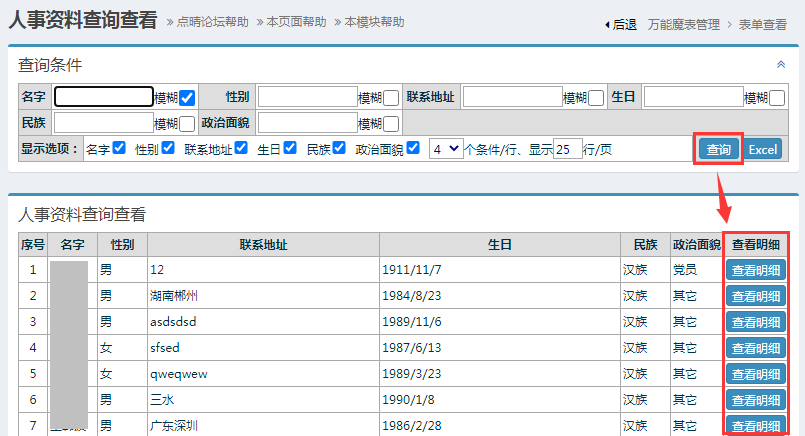This screenshot has height=436, width=805.
Task: Enable the 联系地址 模糊 checkbox
Action: click(x=596, y=98)
